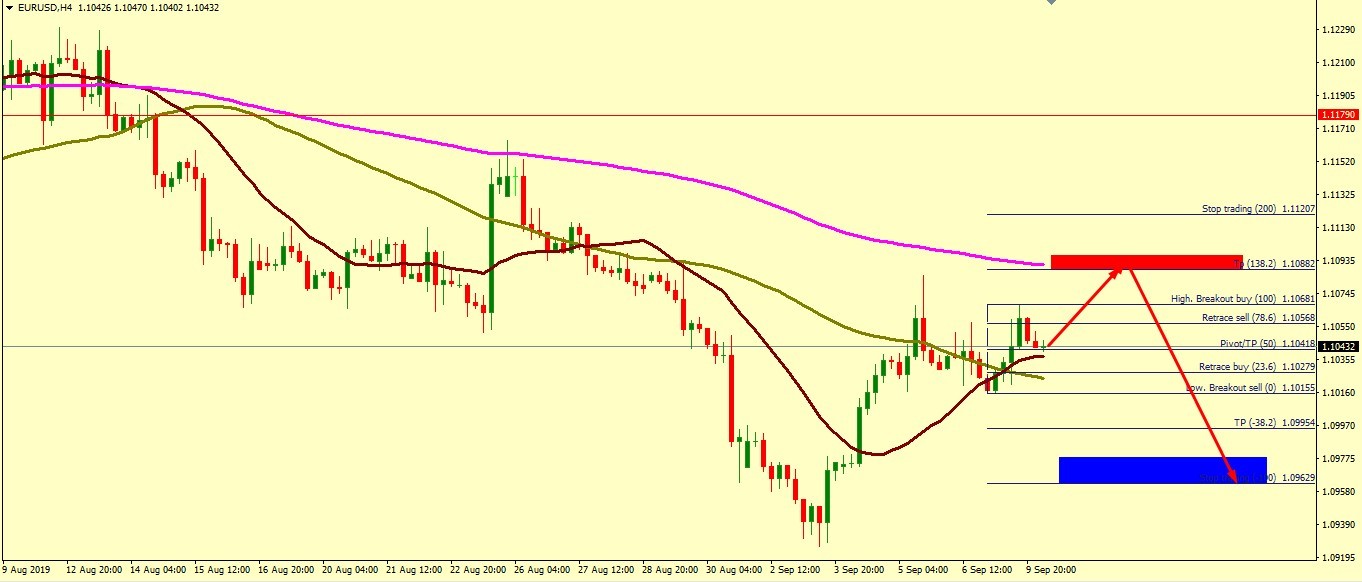Image resolution: width=1362 pixels, height=582 pixels.
Task: Click the 9 Sep 20:00 time axis label
Action: click(x=1049, y=570)
